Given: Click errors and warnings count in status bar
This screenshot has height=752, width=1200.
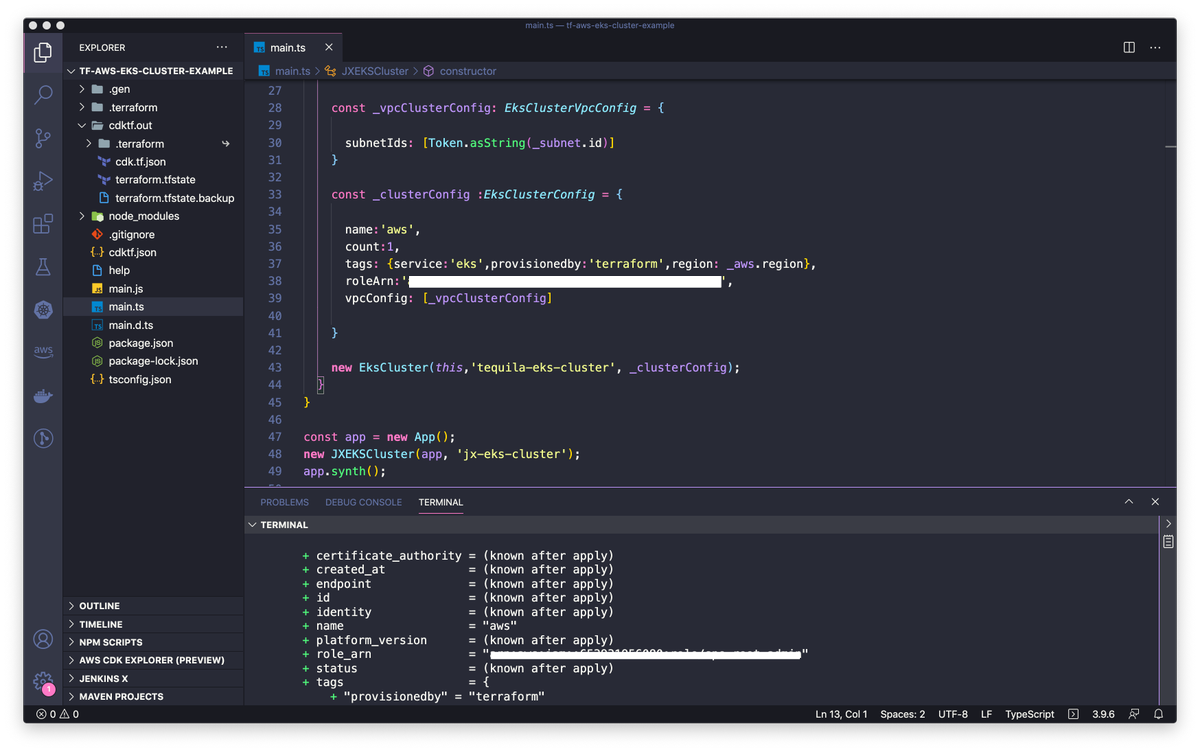Looking at the screenshot, I should pyautogui.click(x=57, y=714).
